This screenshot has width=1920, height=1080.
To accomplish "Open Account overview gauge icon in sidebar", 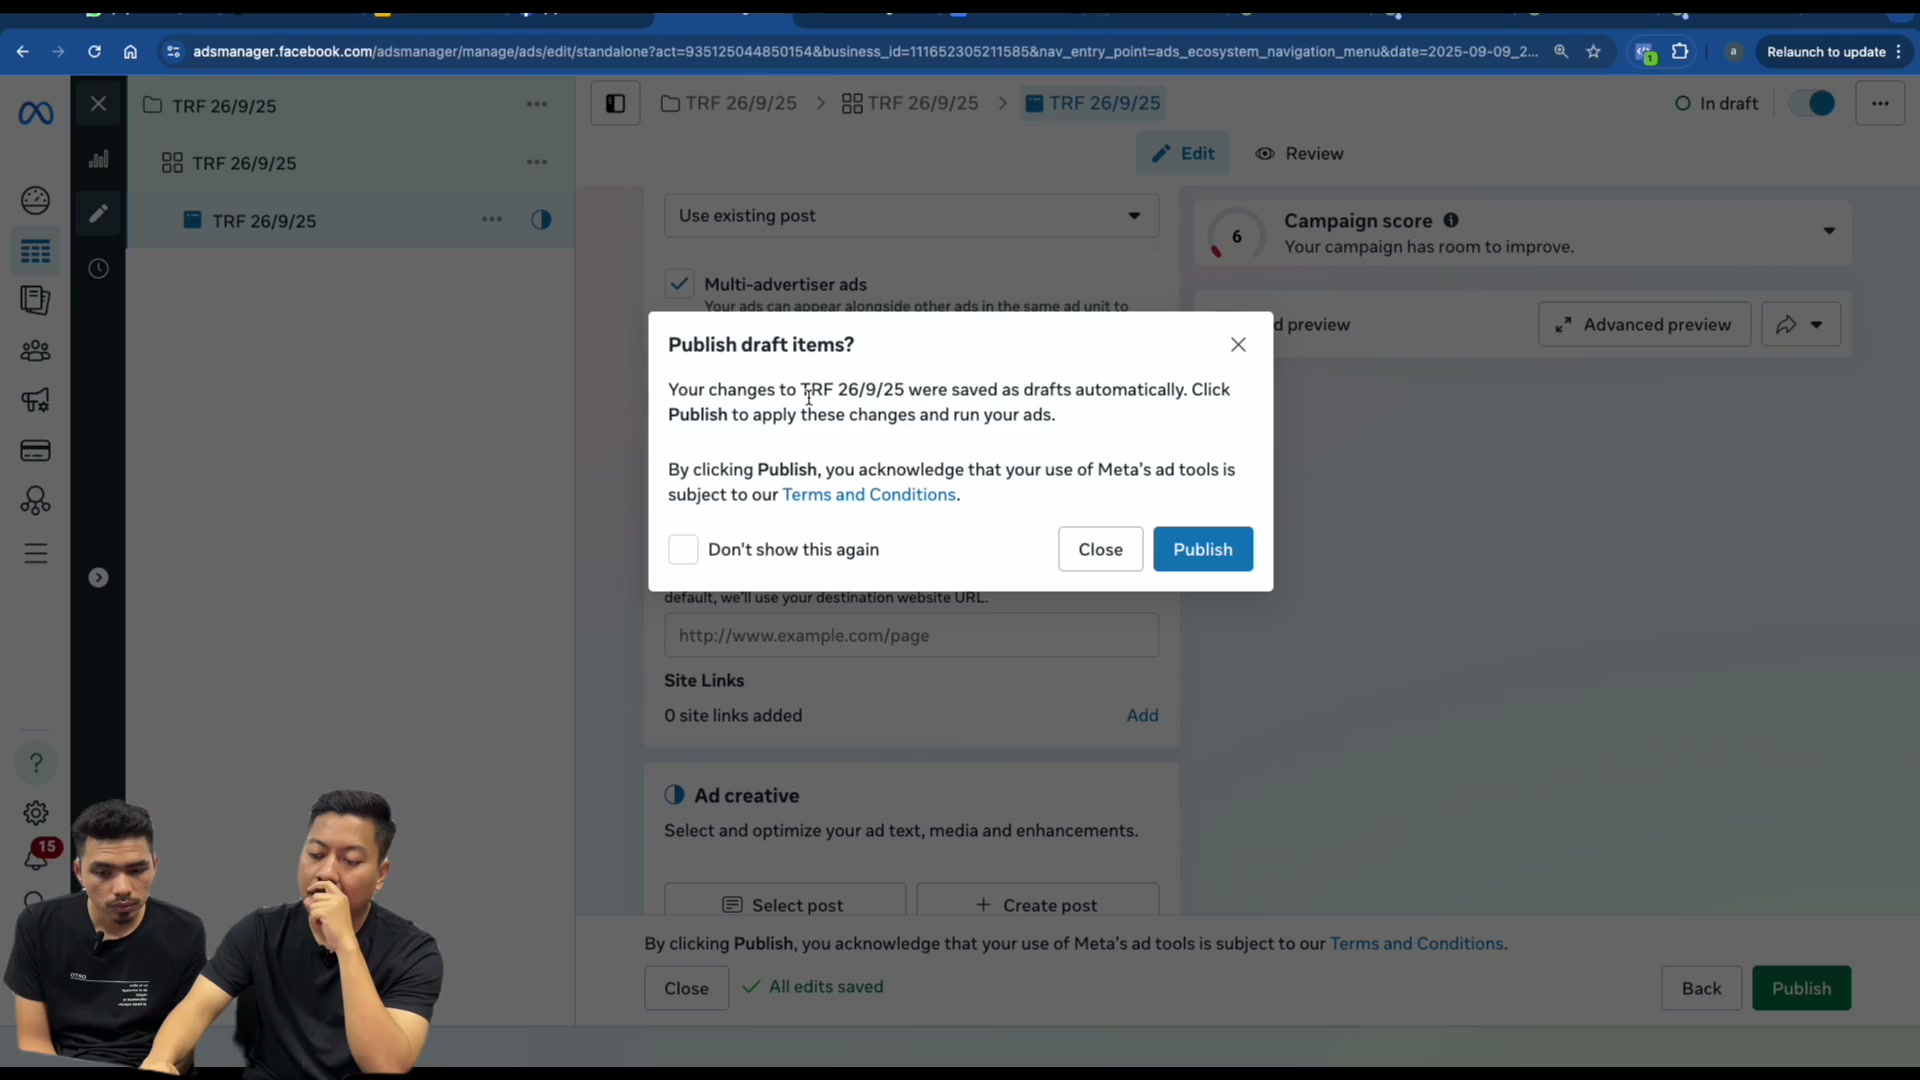I will click(36, 201).
